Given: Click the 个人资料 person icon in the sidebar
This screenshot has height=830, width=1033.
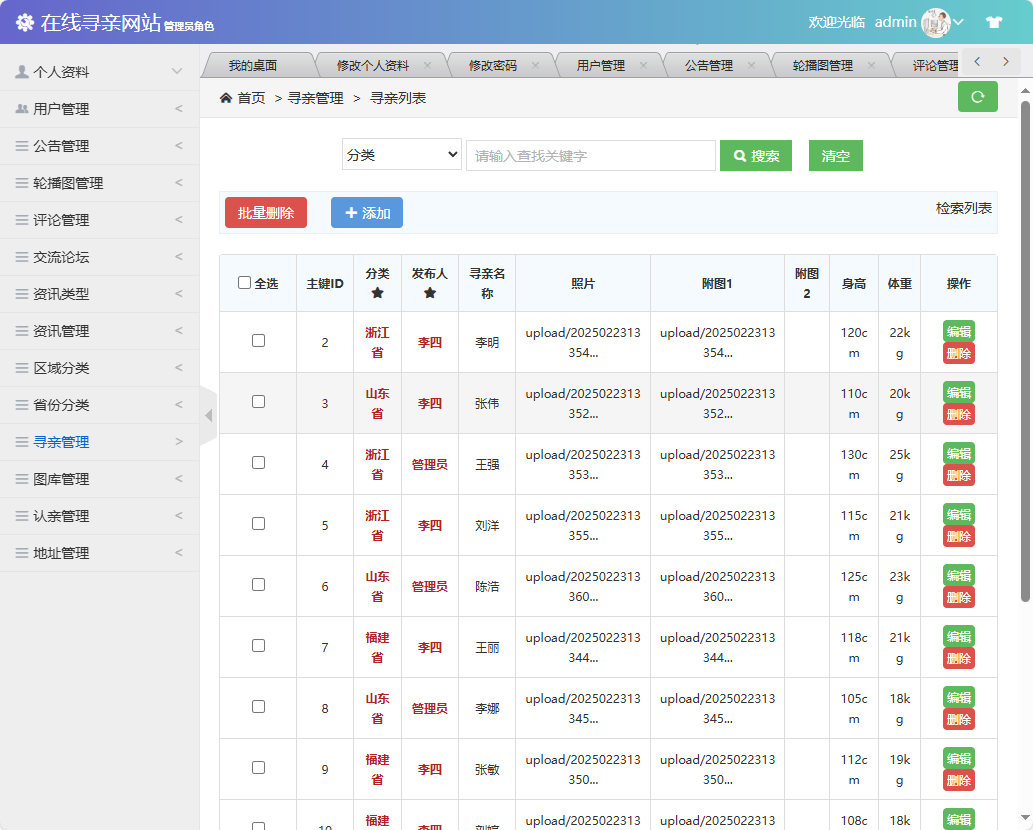Looking at the screenshot, I should pyautogui.click(x=24, y=70).
